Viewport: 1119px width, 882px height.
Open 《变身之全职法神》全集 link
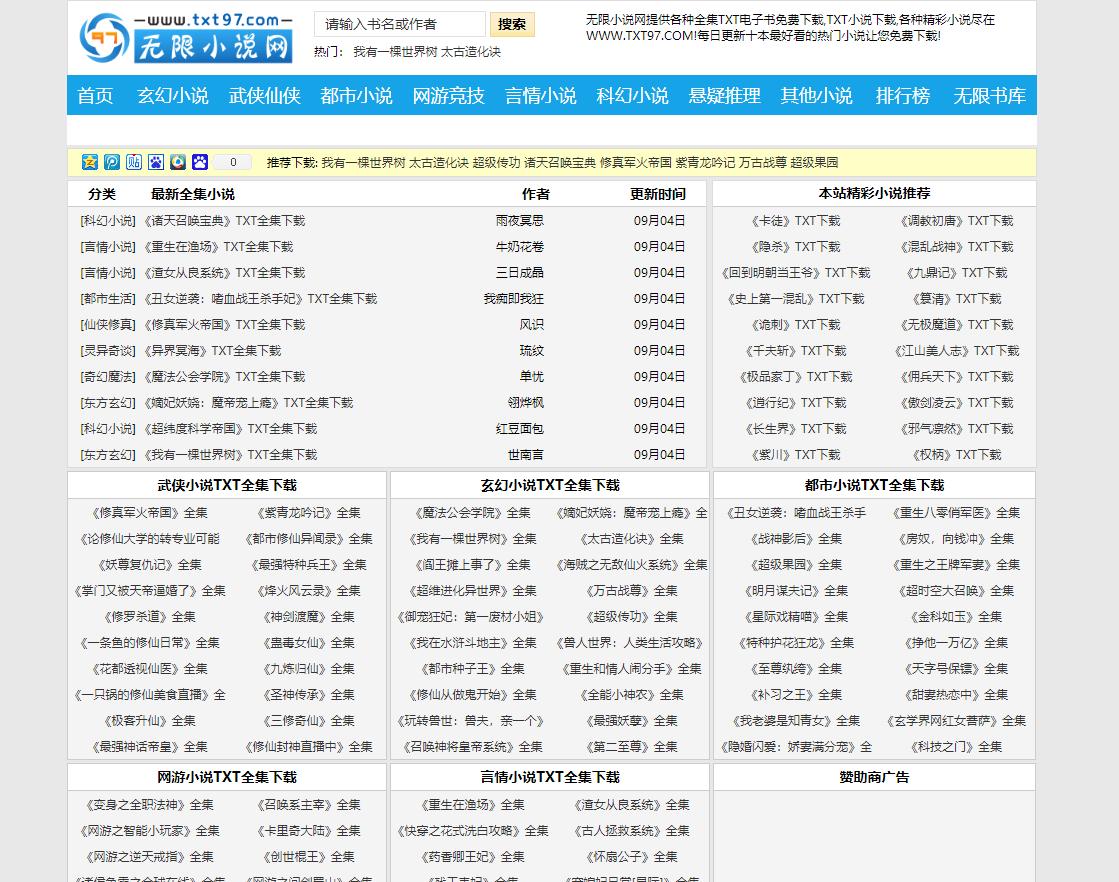pos(151,804)
